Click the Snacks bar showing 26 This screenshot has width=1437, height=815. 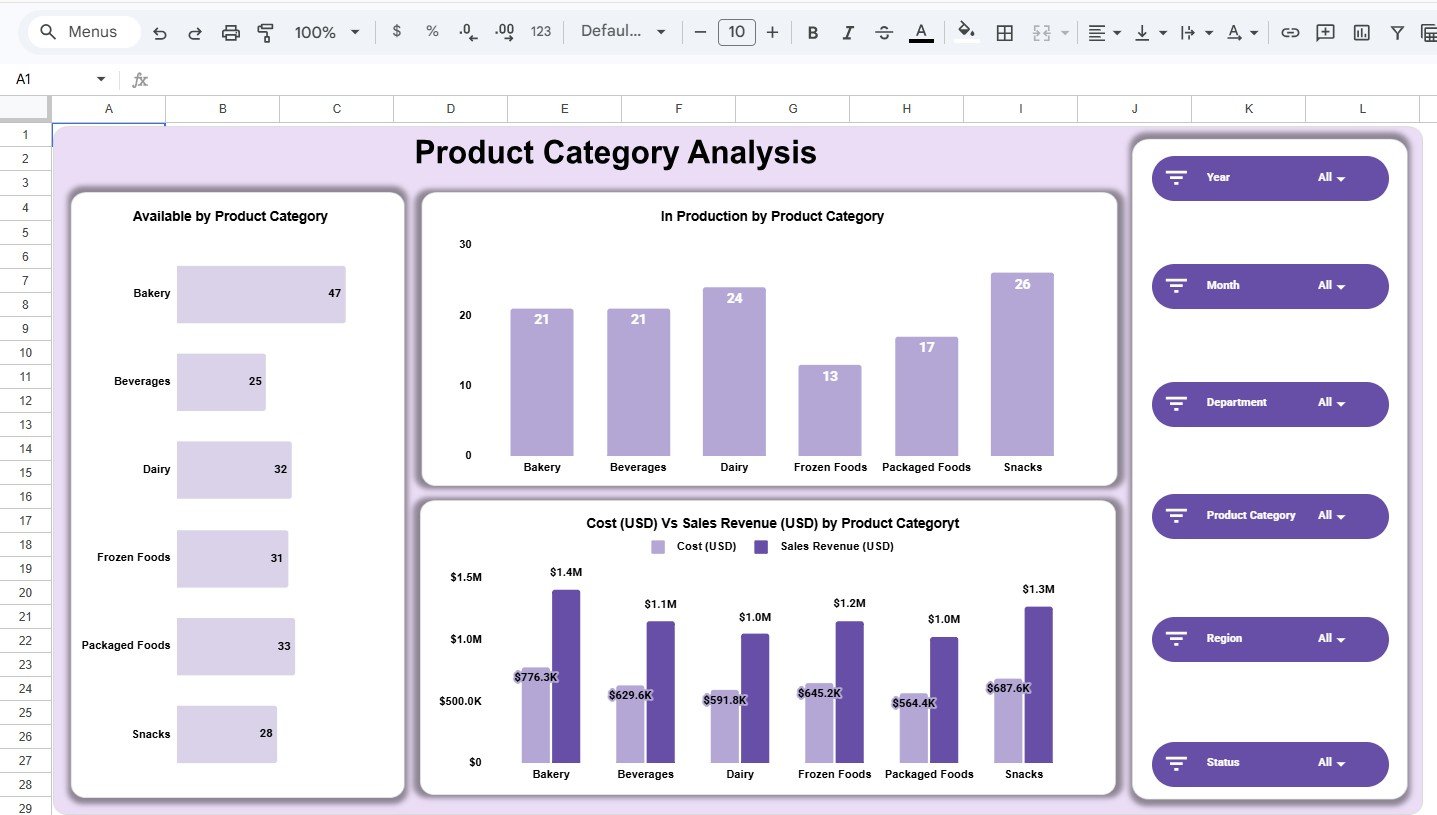point(1022,364)
